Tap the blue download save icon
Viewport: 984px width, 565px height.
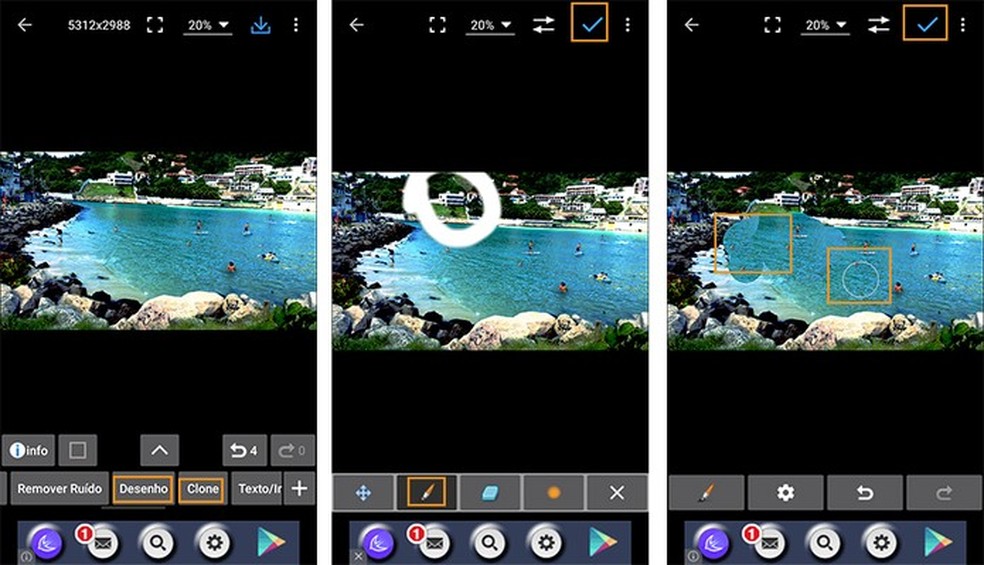click(x=260, y=26)
